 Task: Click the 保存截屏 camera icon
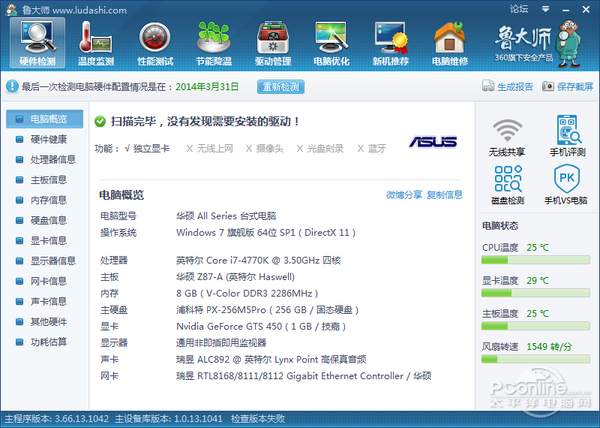click(551, 88)
